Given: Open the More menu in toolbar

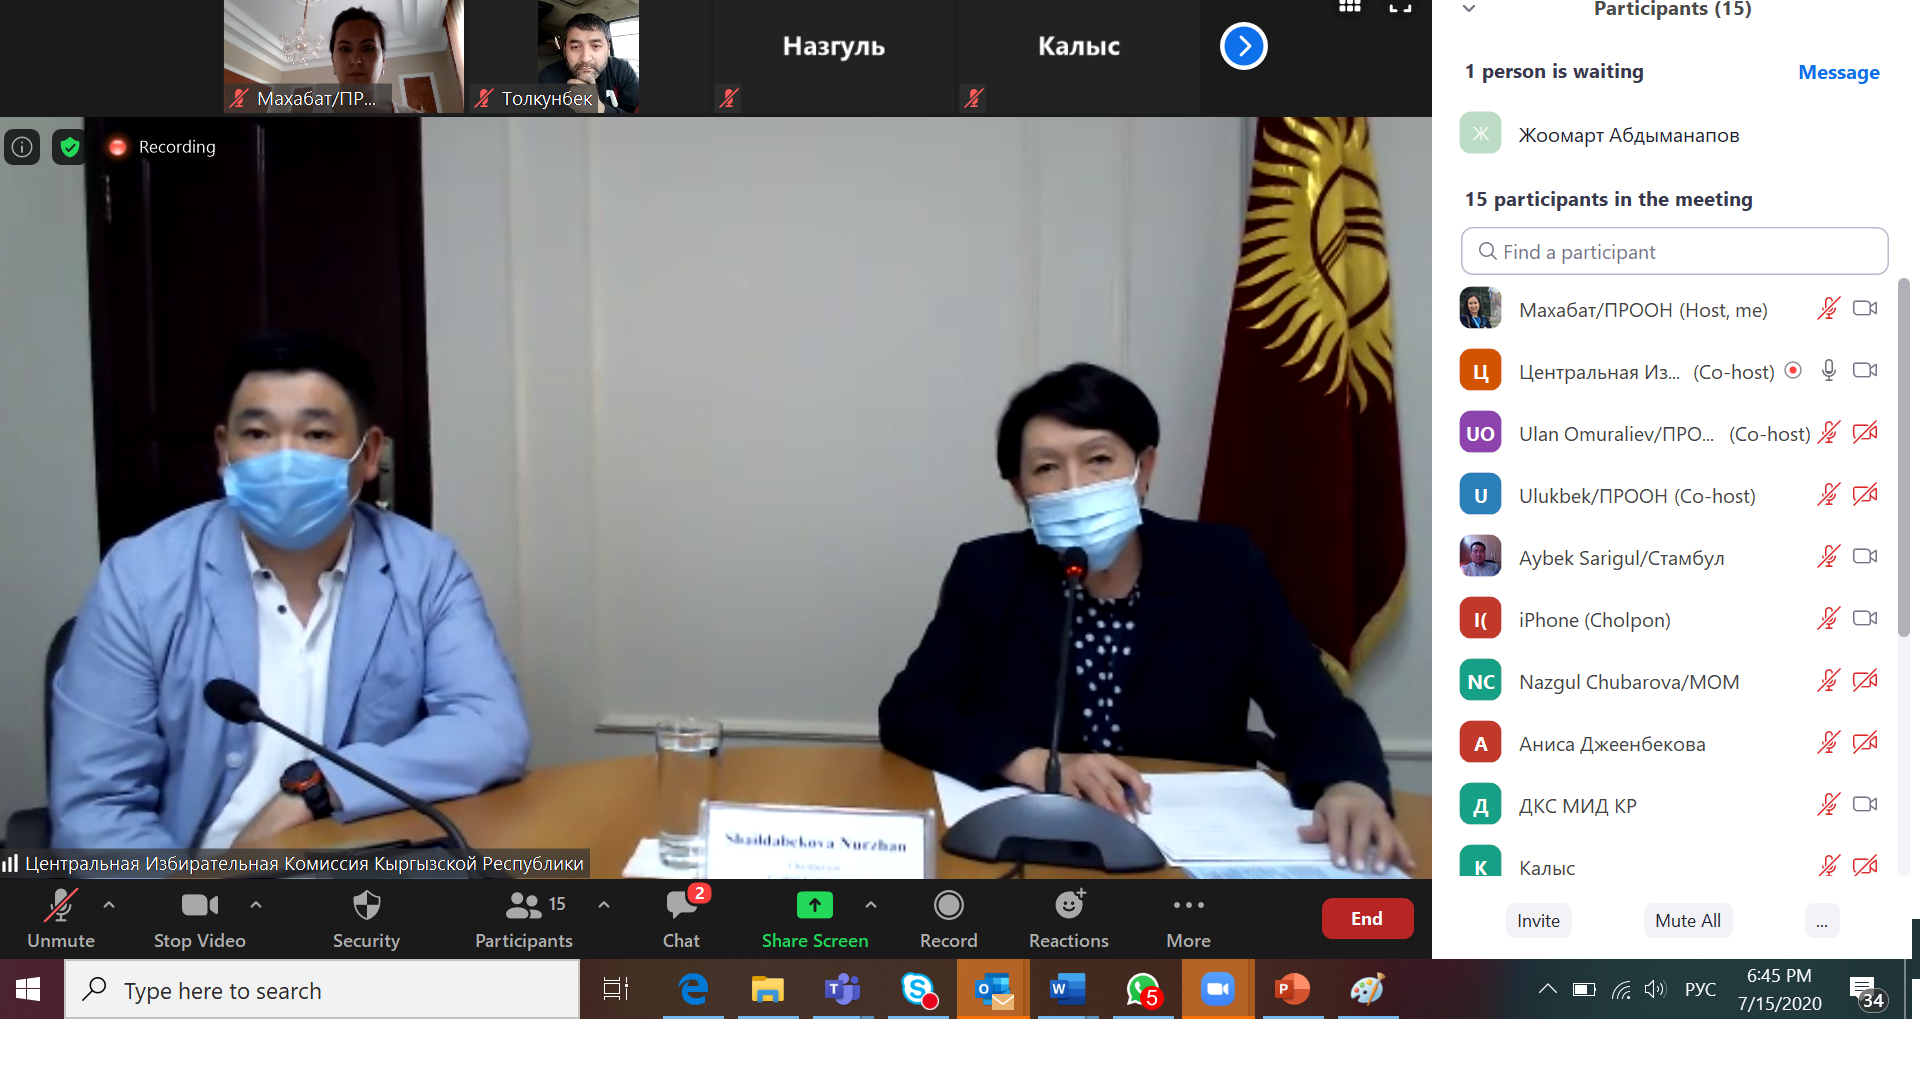Looking at the screenshot, I should click(x=1188, y=906).
